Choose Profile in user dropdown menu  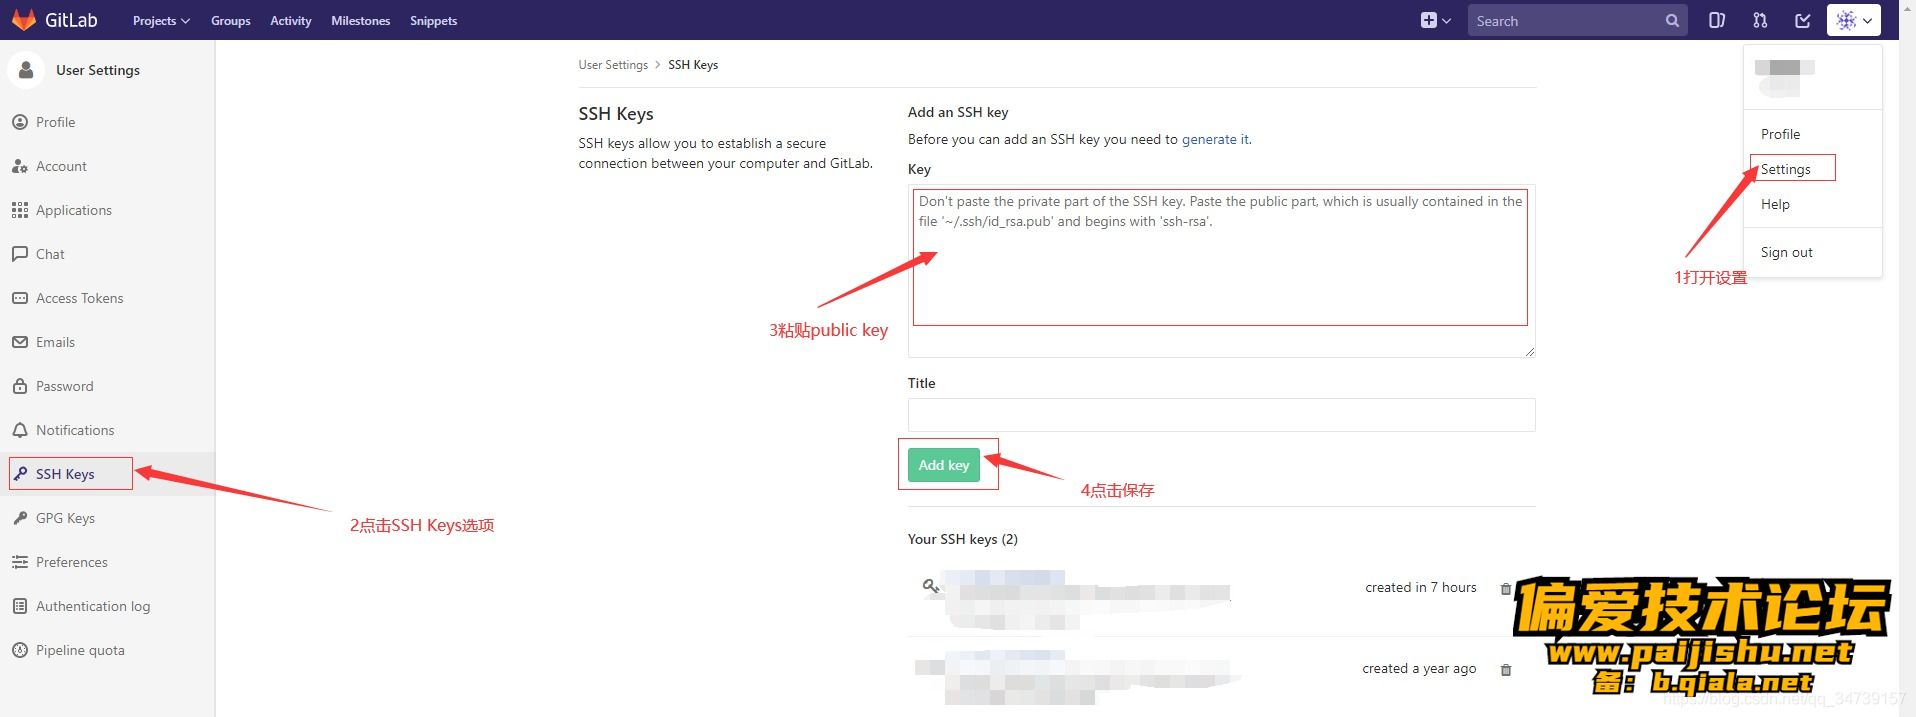click(1780, 134)
